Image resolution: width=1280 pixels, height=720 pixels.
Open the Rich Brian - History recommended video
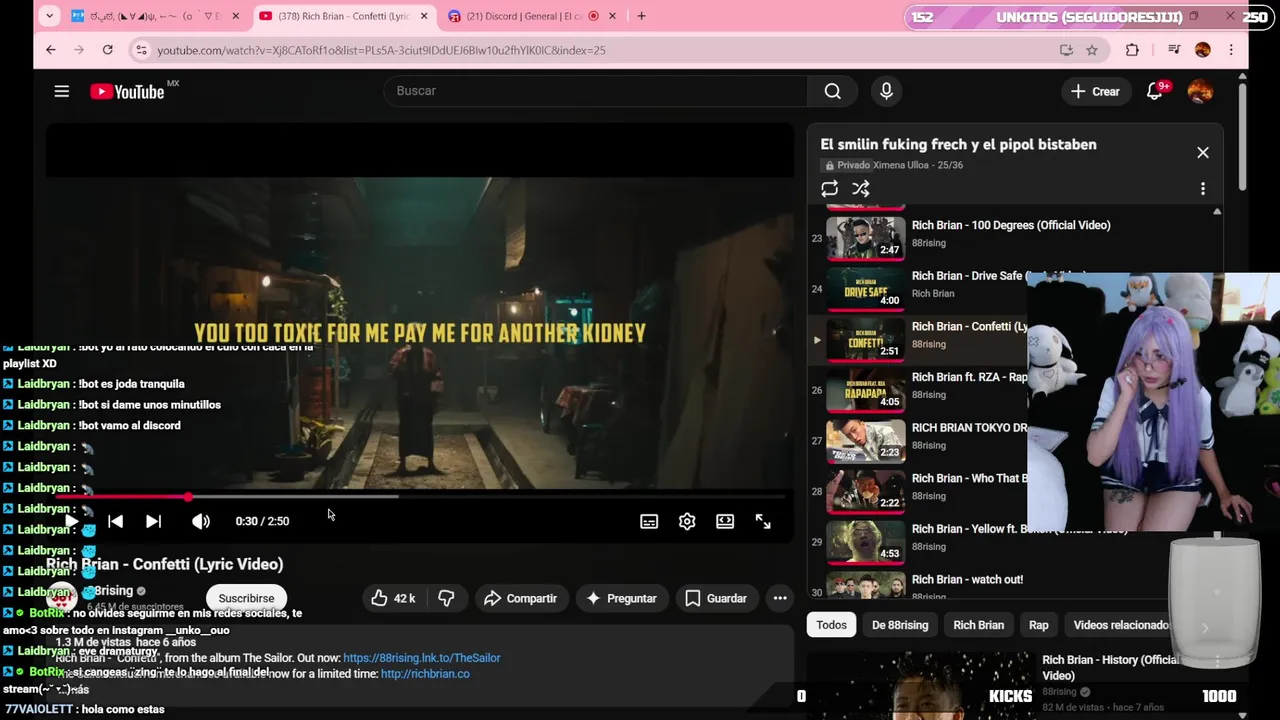pyautogui.click(x=1110, y=667)
